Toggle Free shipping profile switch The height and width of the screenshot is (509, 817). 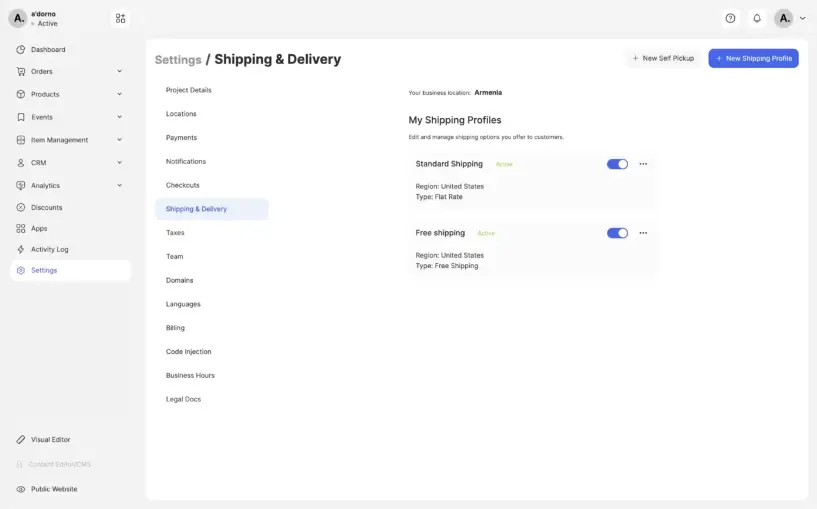tap(617, 233)
